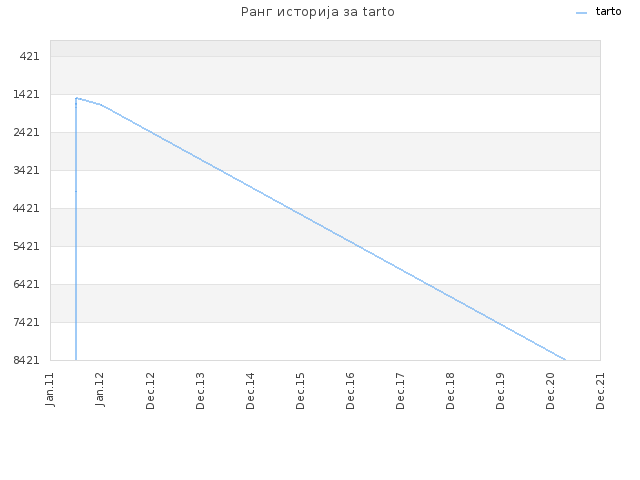Click the 2421 y-axis label
The width and height of the screenshot is (640, 480).
pyautogui.click(x=27, y=132)
